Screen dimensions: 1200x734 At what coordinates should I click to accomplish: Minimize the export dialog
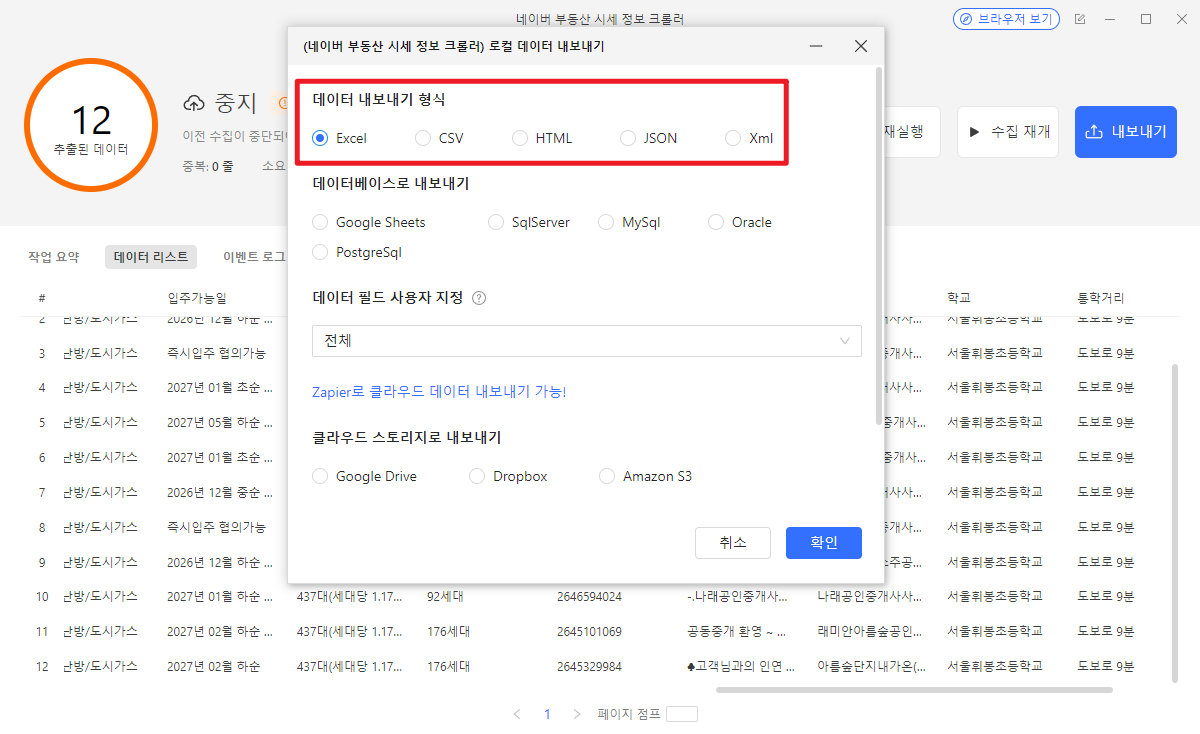click(x=816, y=46)
